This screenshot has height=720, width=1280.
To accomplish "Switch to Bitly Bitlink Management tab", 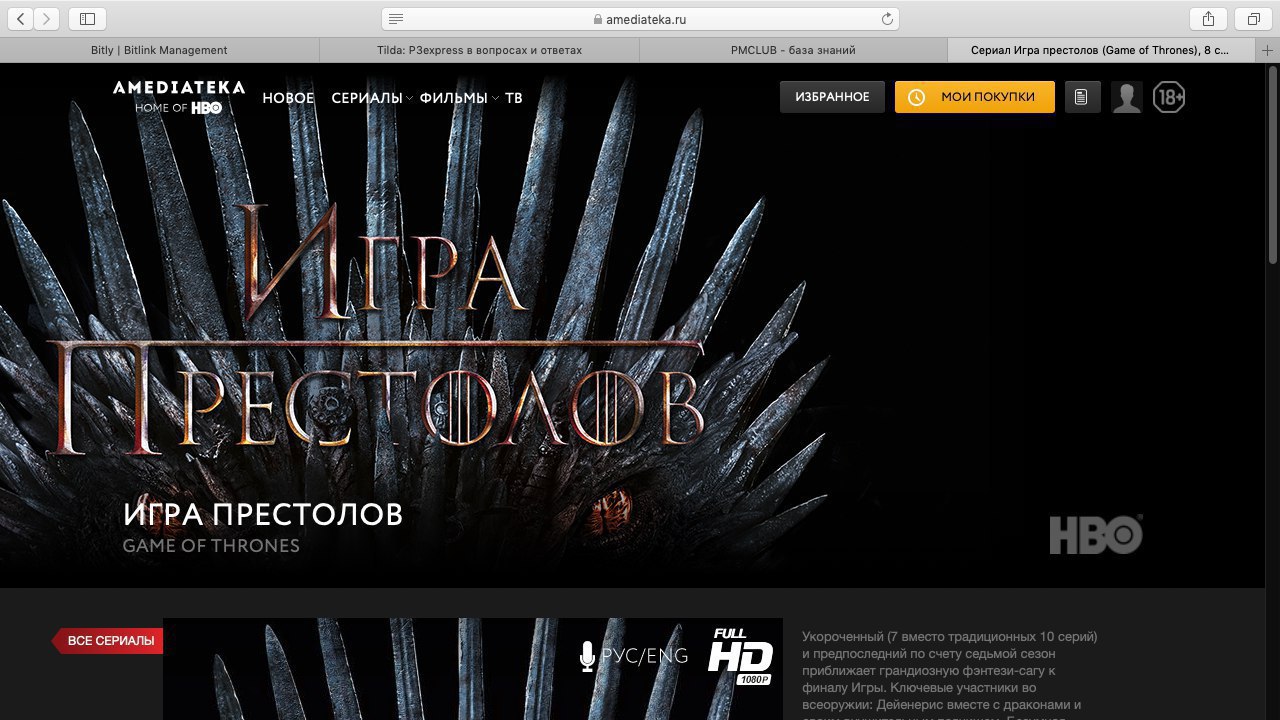I will (159, 50).
